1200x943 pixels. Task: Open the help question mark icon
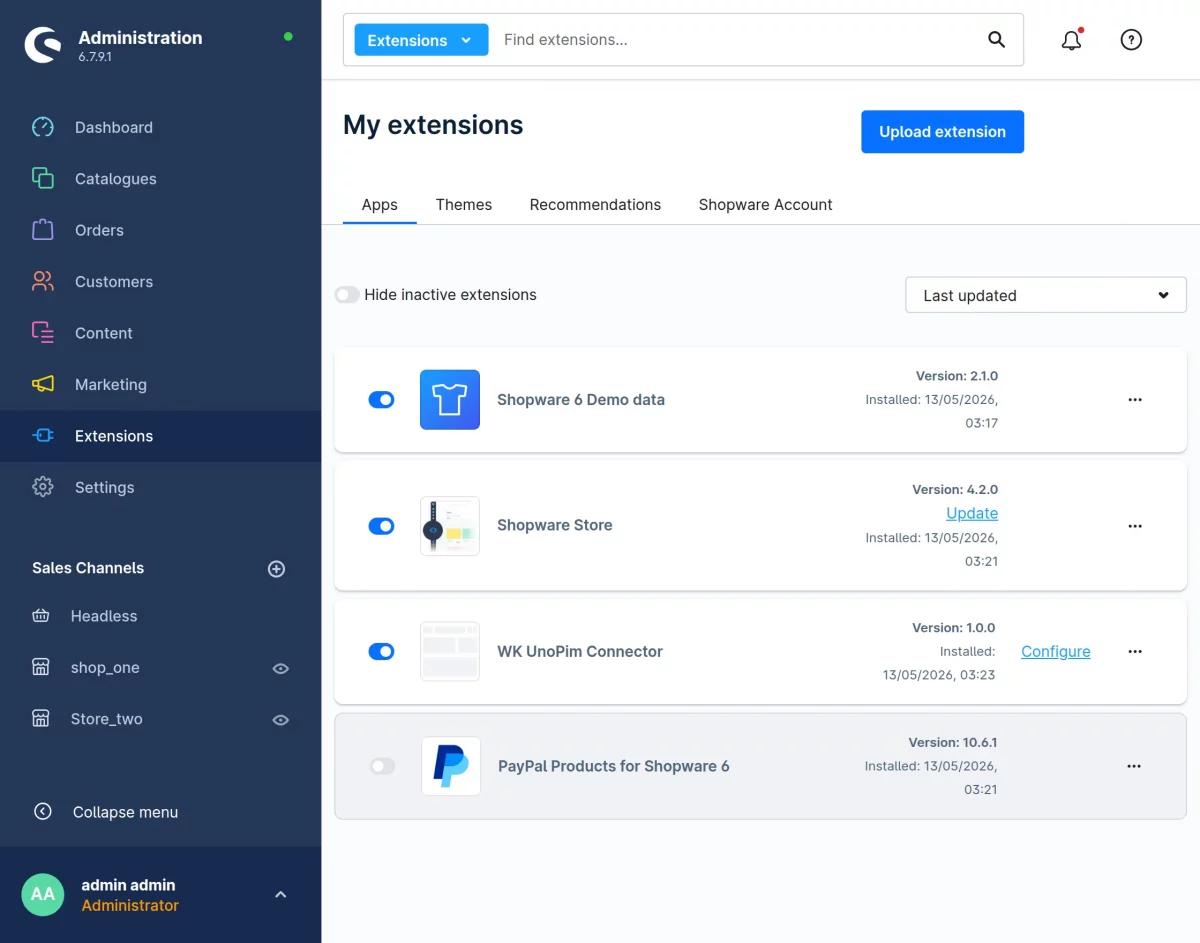coord(1131,40)
